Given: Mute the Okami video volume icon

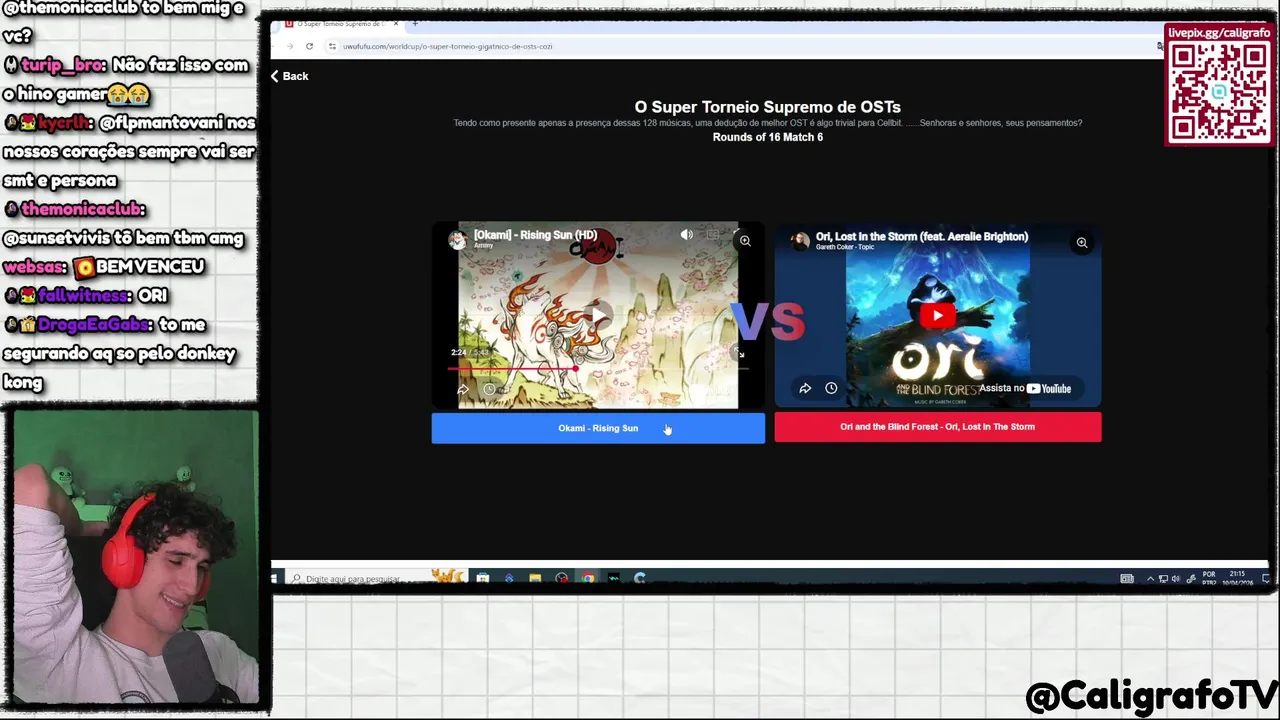Looking at the screenshot, I should [686, 235].
